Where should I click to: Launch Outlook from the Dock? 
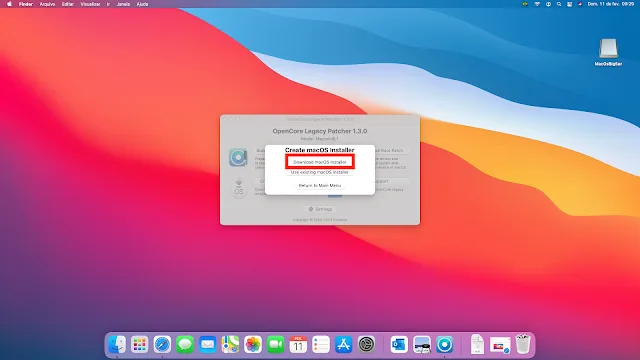point(399,344)
